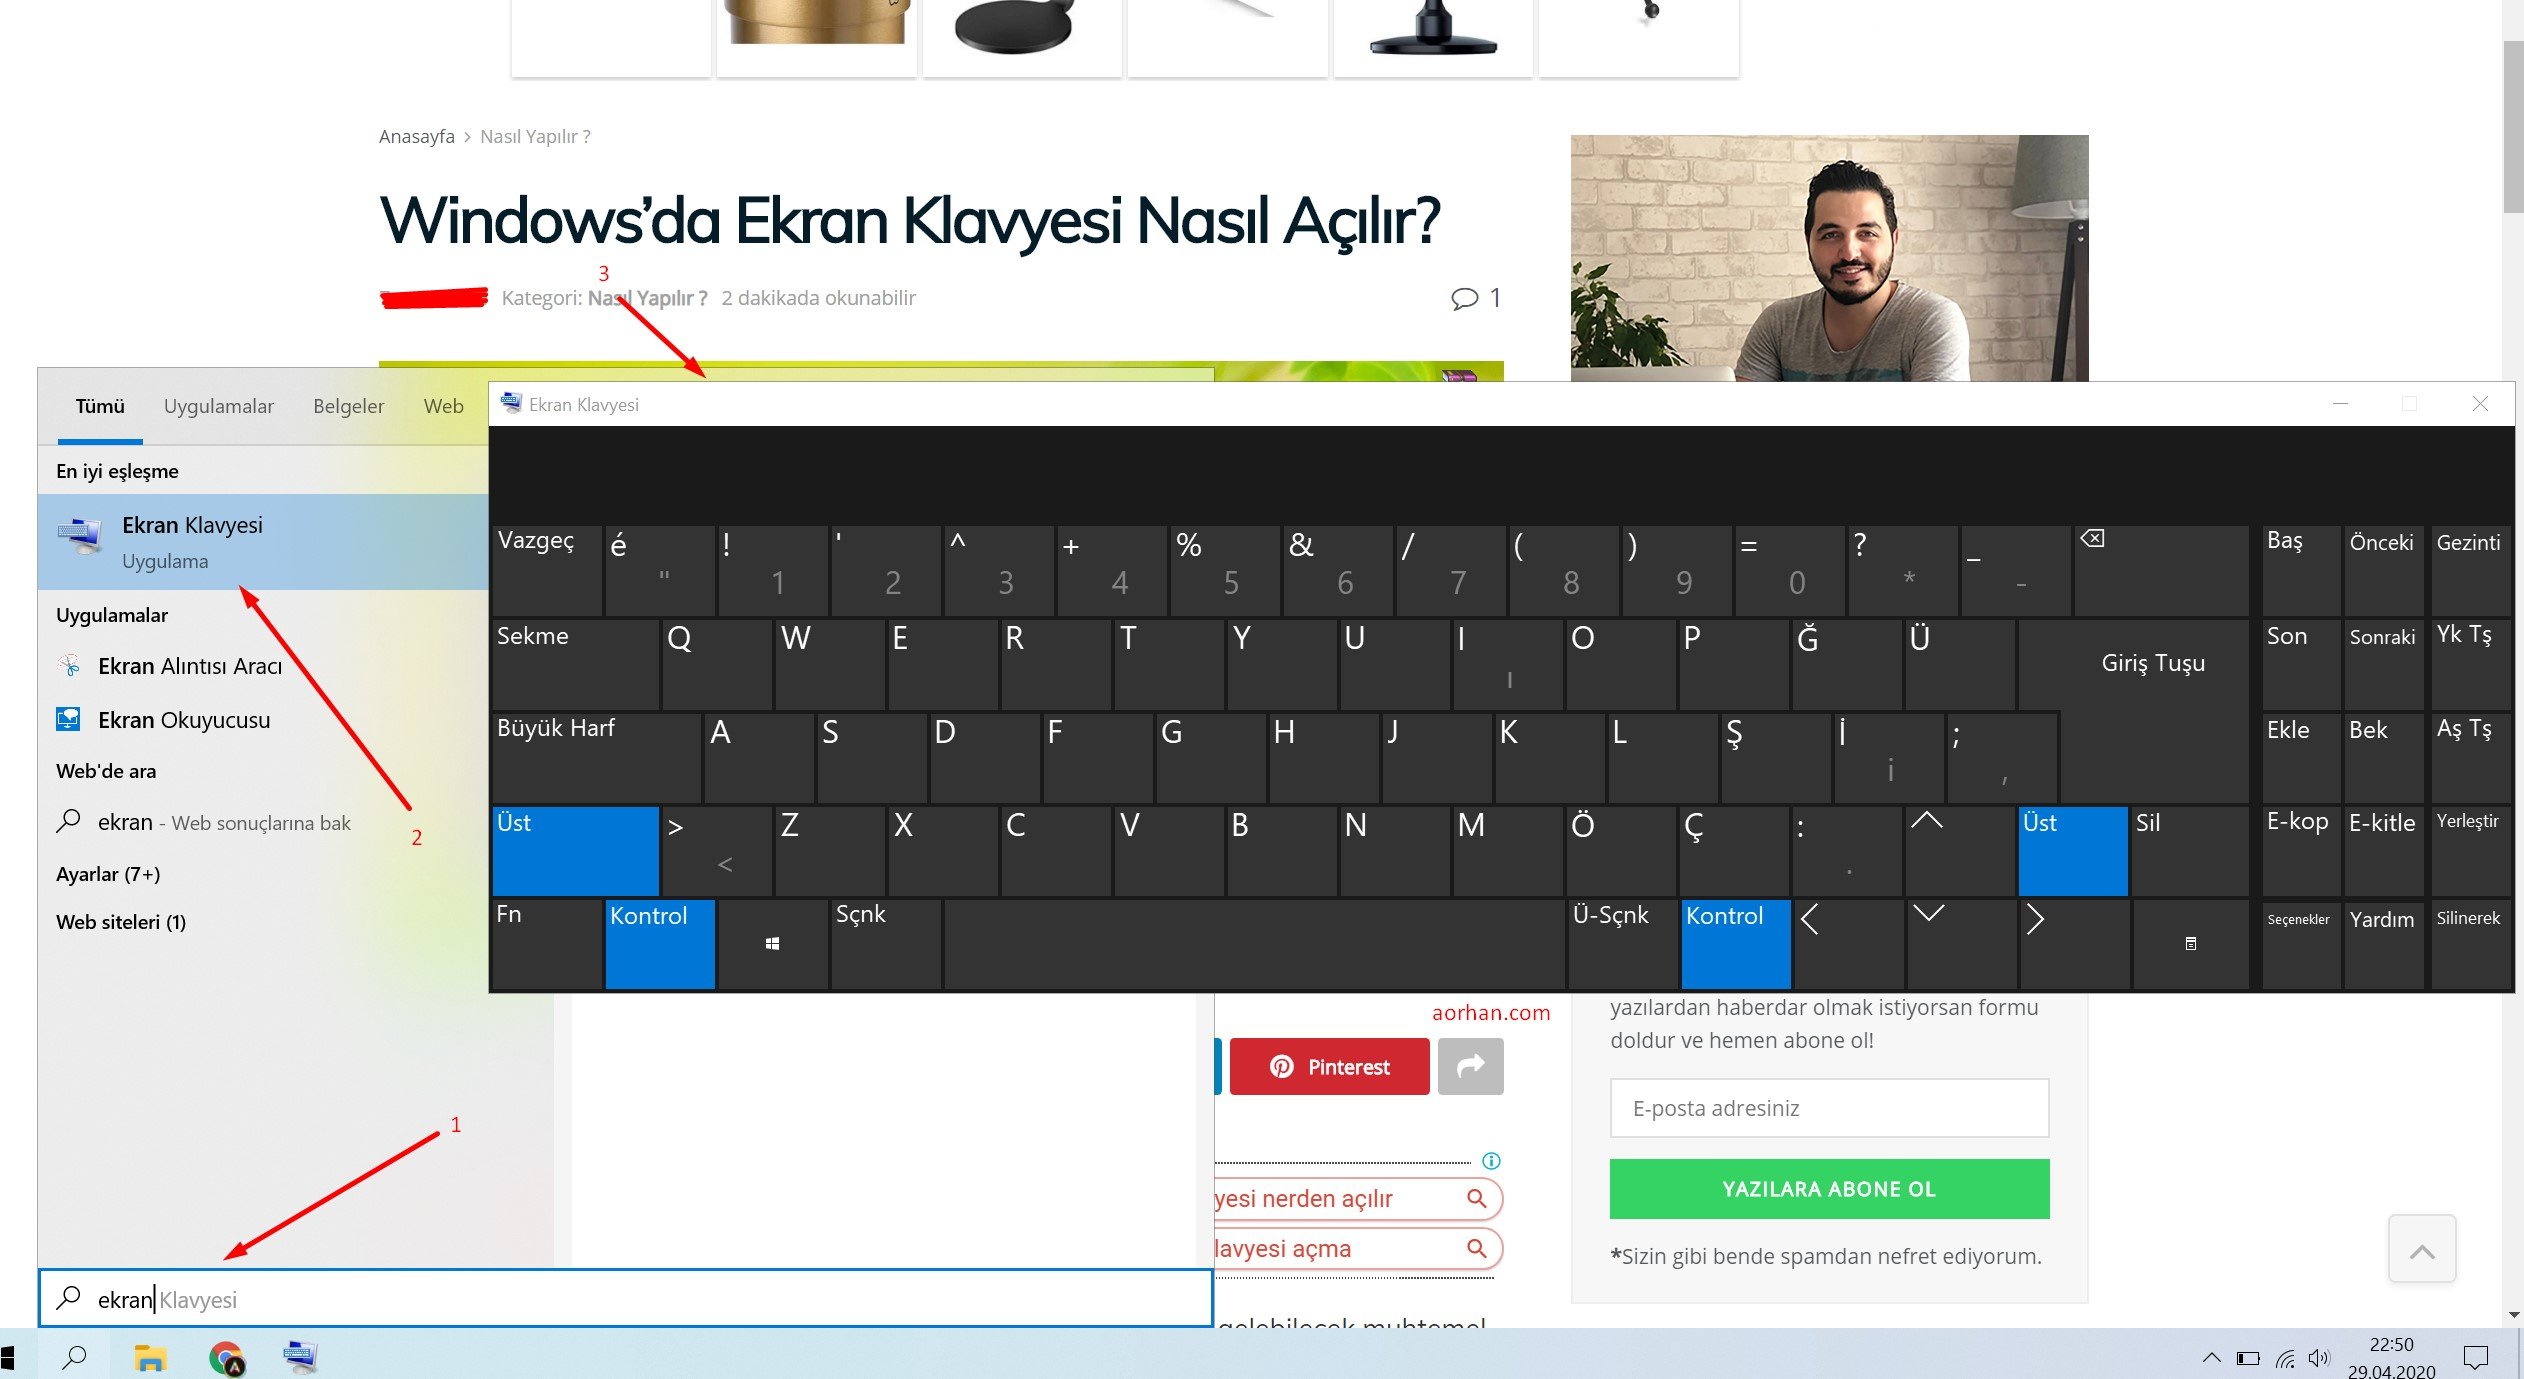Open the Wi-Fi network tray icon
The image size is (2524, 1379).
pyautogui.click(x=2285, y=1358)
